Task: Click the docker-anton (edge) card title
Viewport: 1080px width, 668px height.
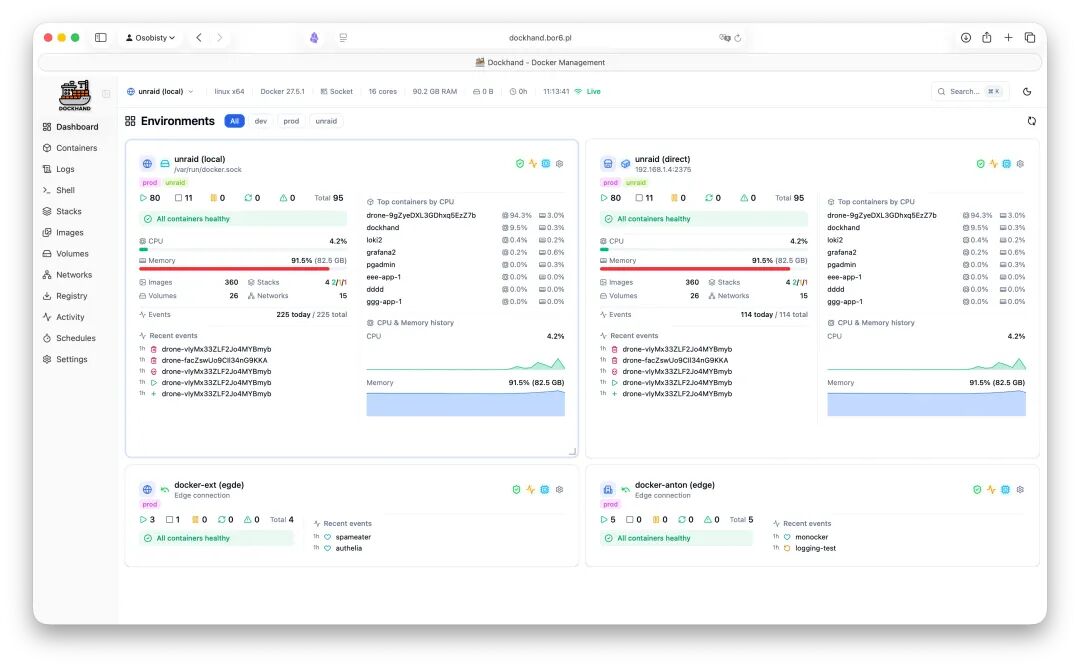Action: pos(674,485)
